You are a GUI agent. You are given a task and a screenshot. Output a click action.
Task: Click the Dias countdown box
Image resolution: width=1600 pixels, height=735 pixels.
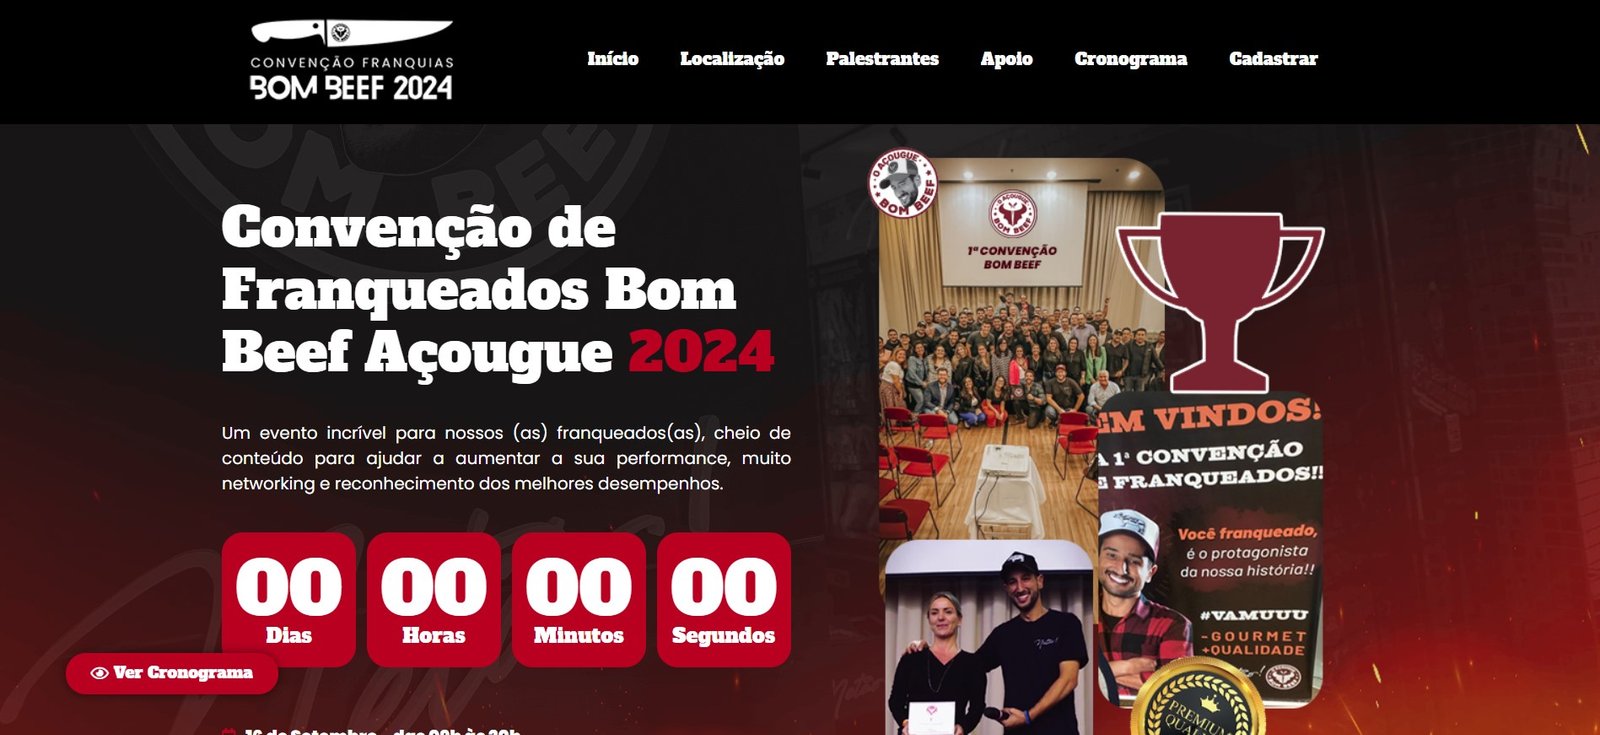point(289,599)
